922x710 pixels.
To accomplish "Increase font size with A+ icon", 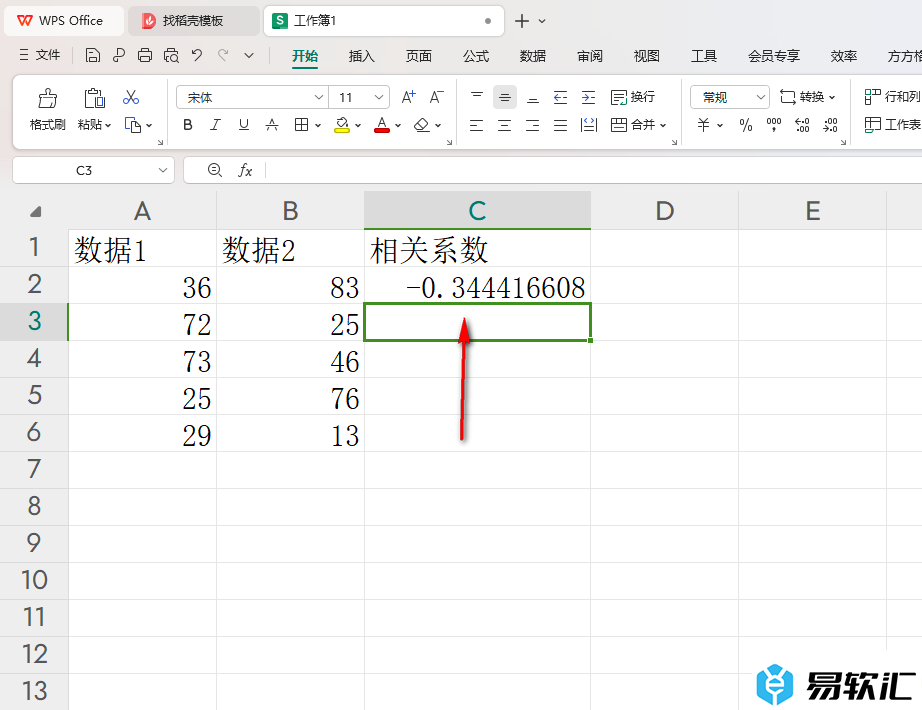I will (409, 97).
